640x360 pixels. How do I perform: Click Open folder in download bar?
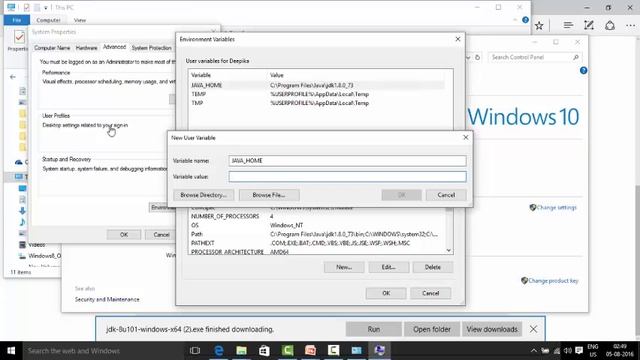[x=432, y=329]
